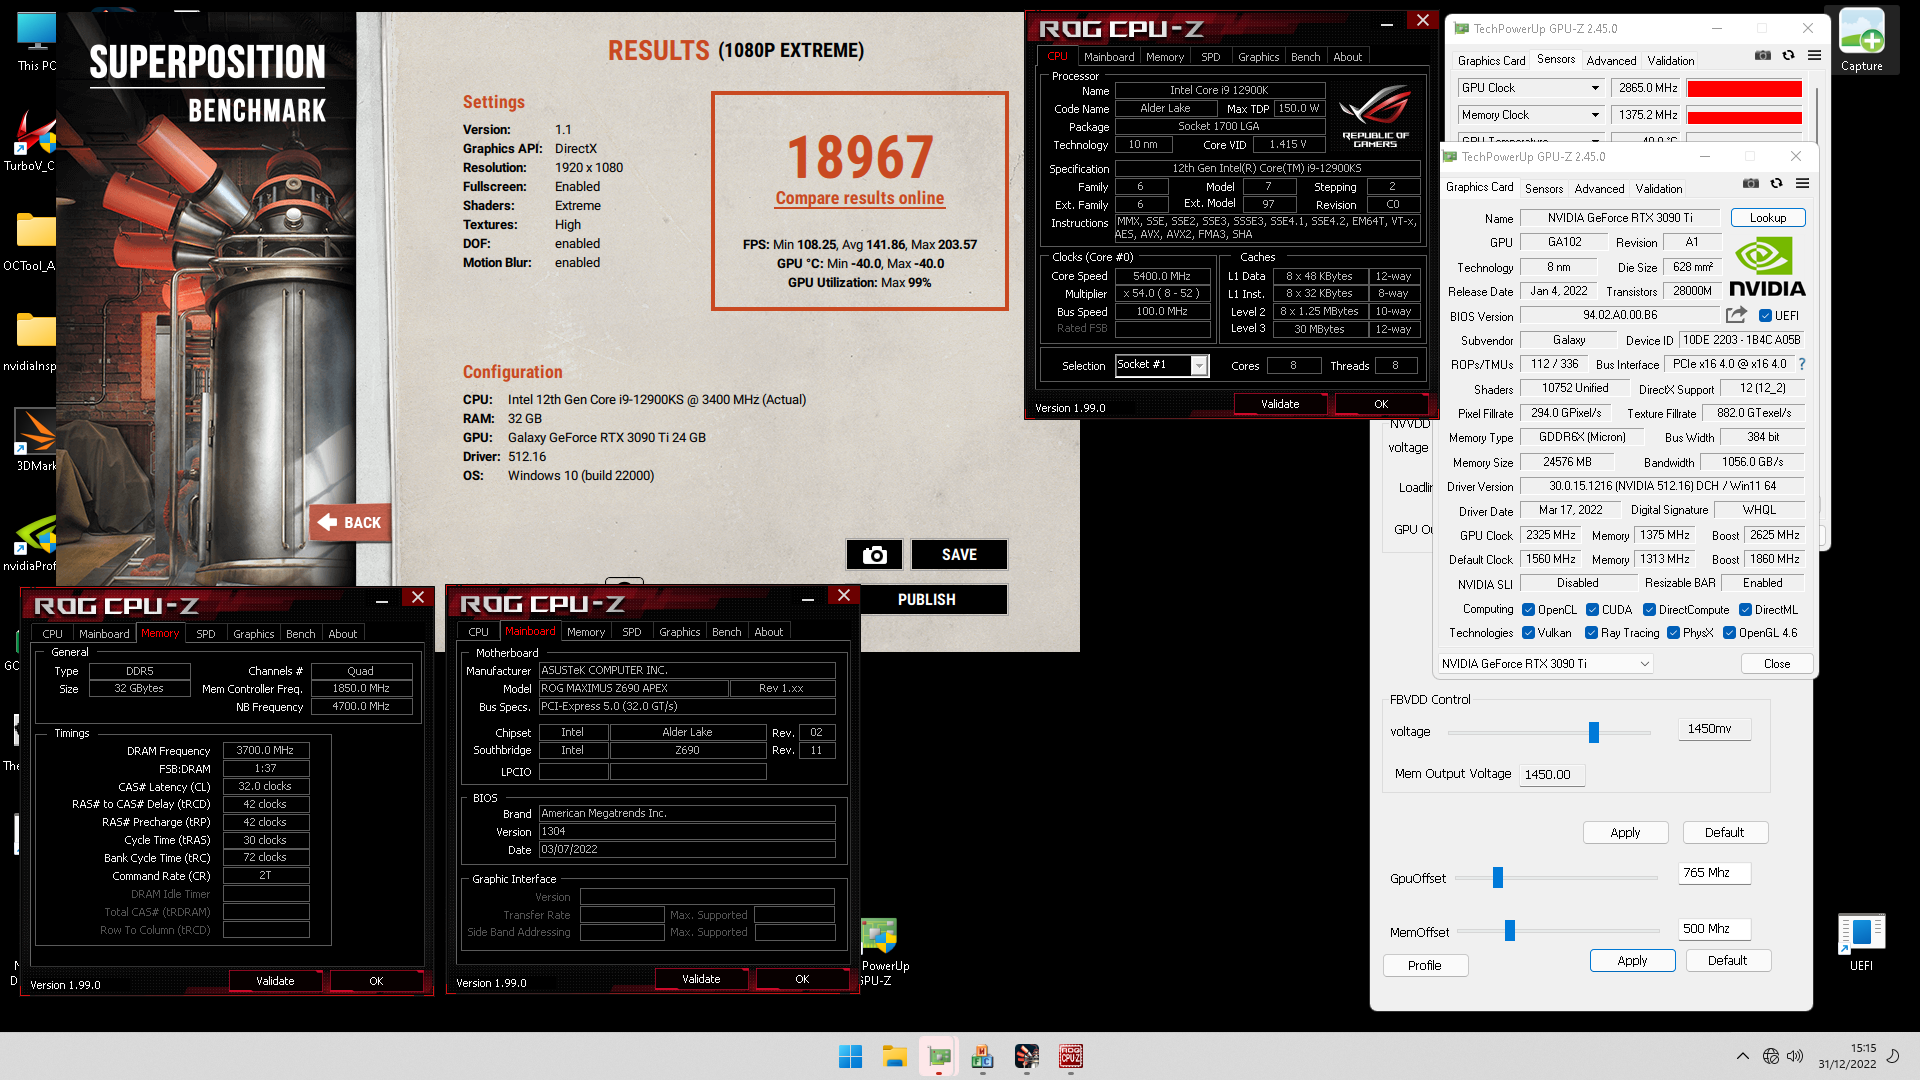Click the MemOffset 500 Mhz value field
Screen dimensions: 1920x1080
(1714, 929)
